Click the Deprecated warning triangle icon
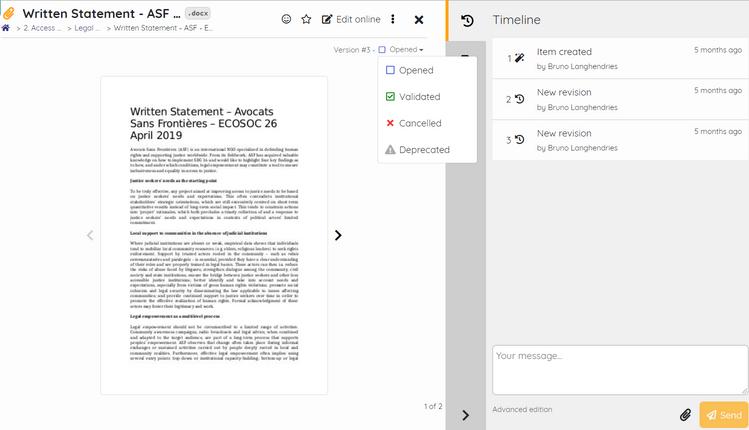The image size is (749, 430). pyautogui.click(x=390, y=150)
